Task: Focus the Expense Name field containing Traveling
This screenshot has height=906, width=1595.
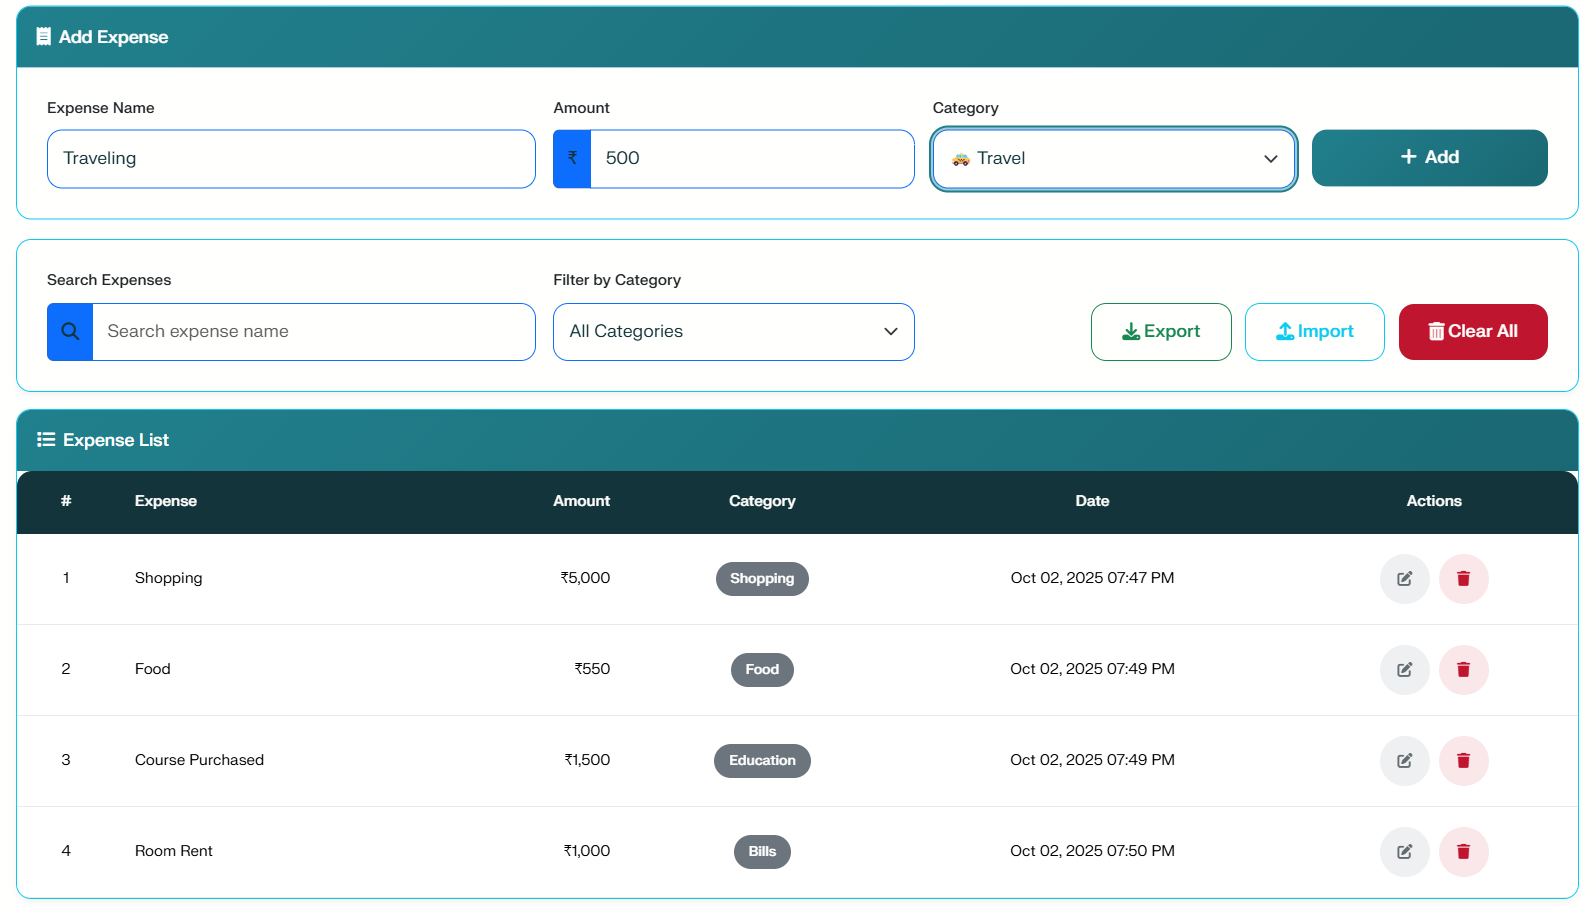Action: coord(291,159)
